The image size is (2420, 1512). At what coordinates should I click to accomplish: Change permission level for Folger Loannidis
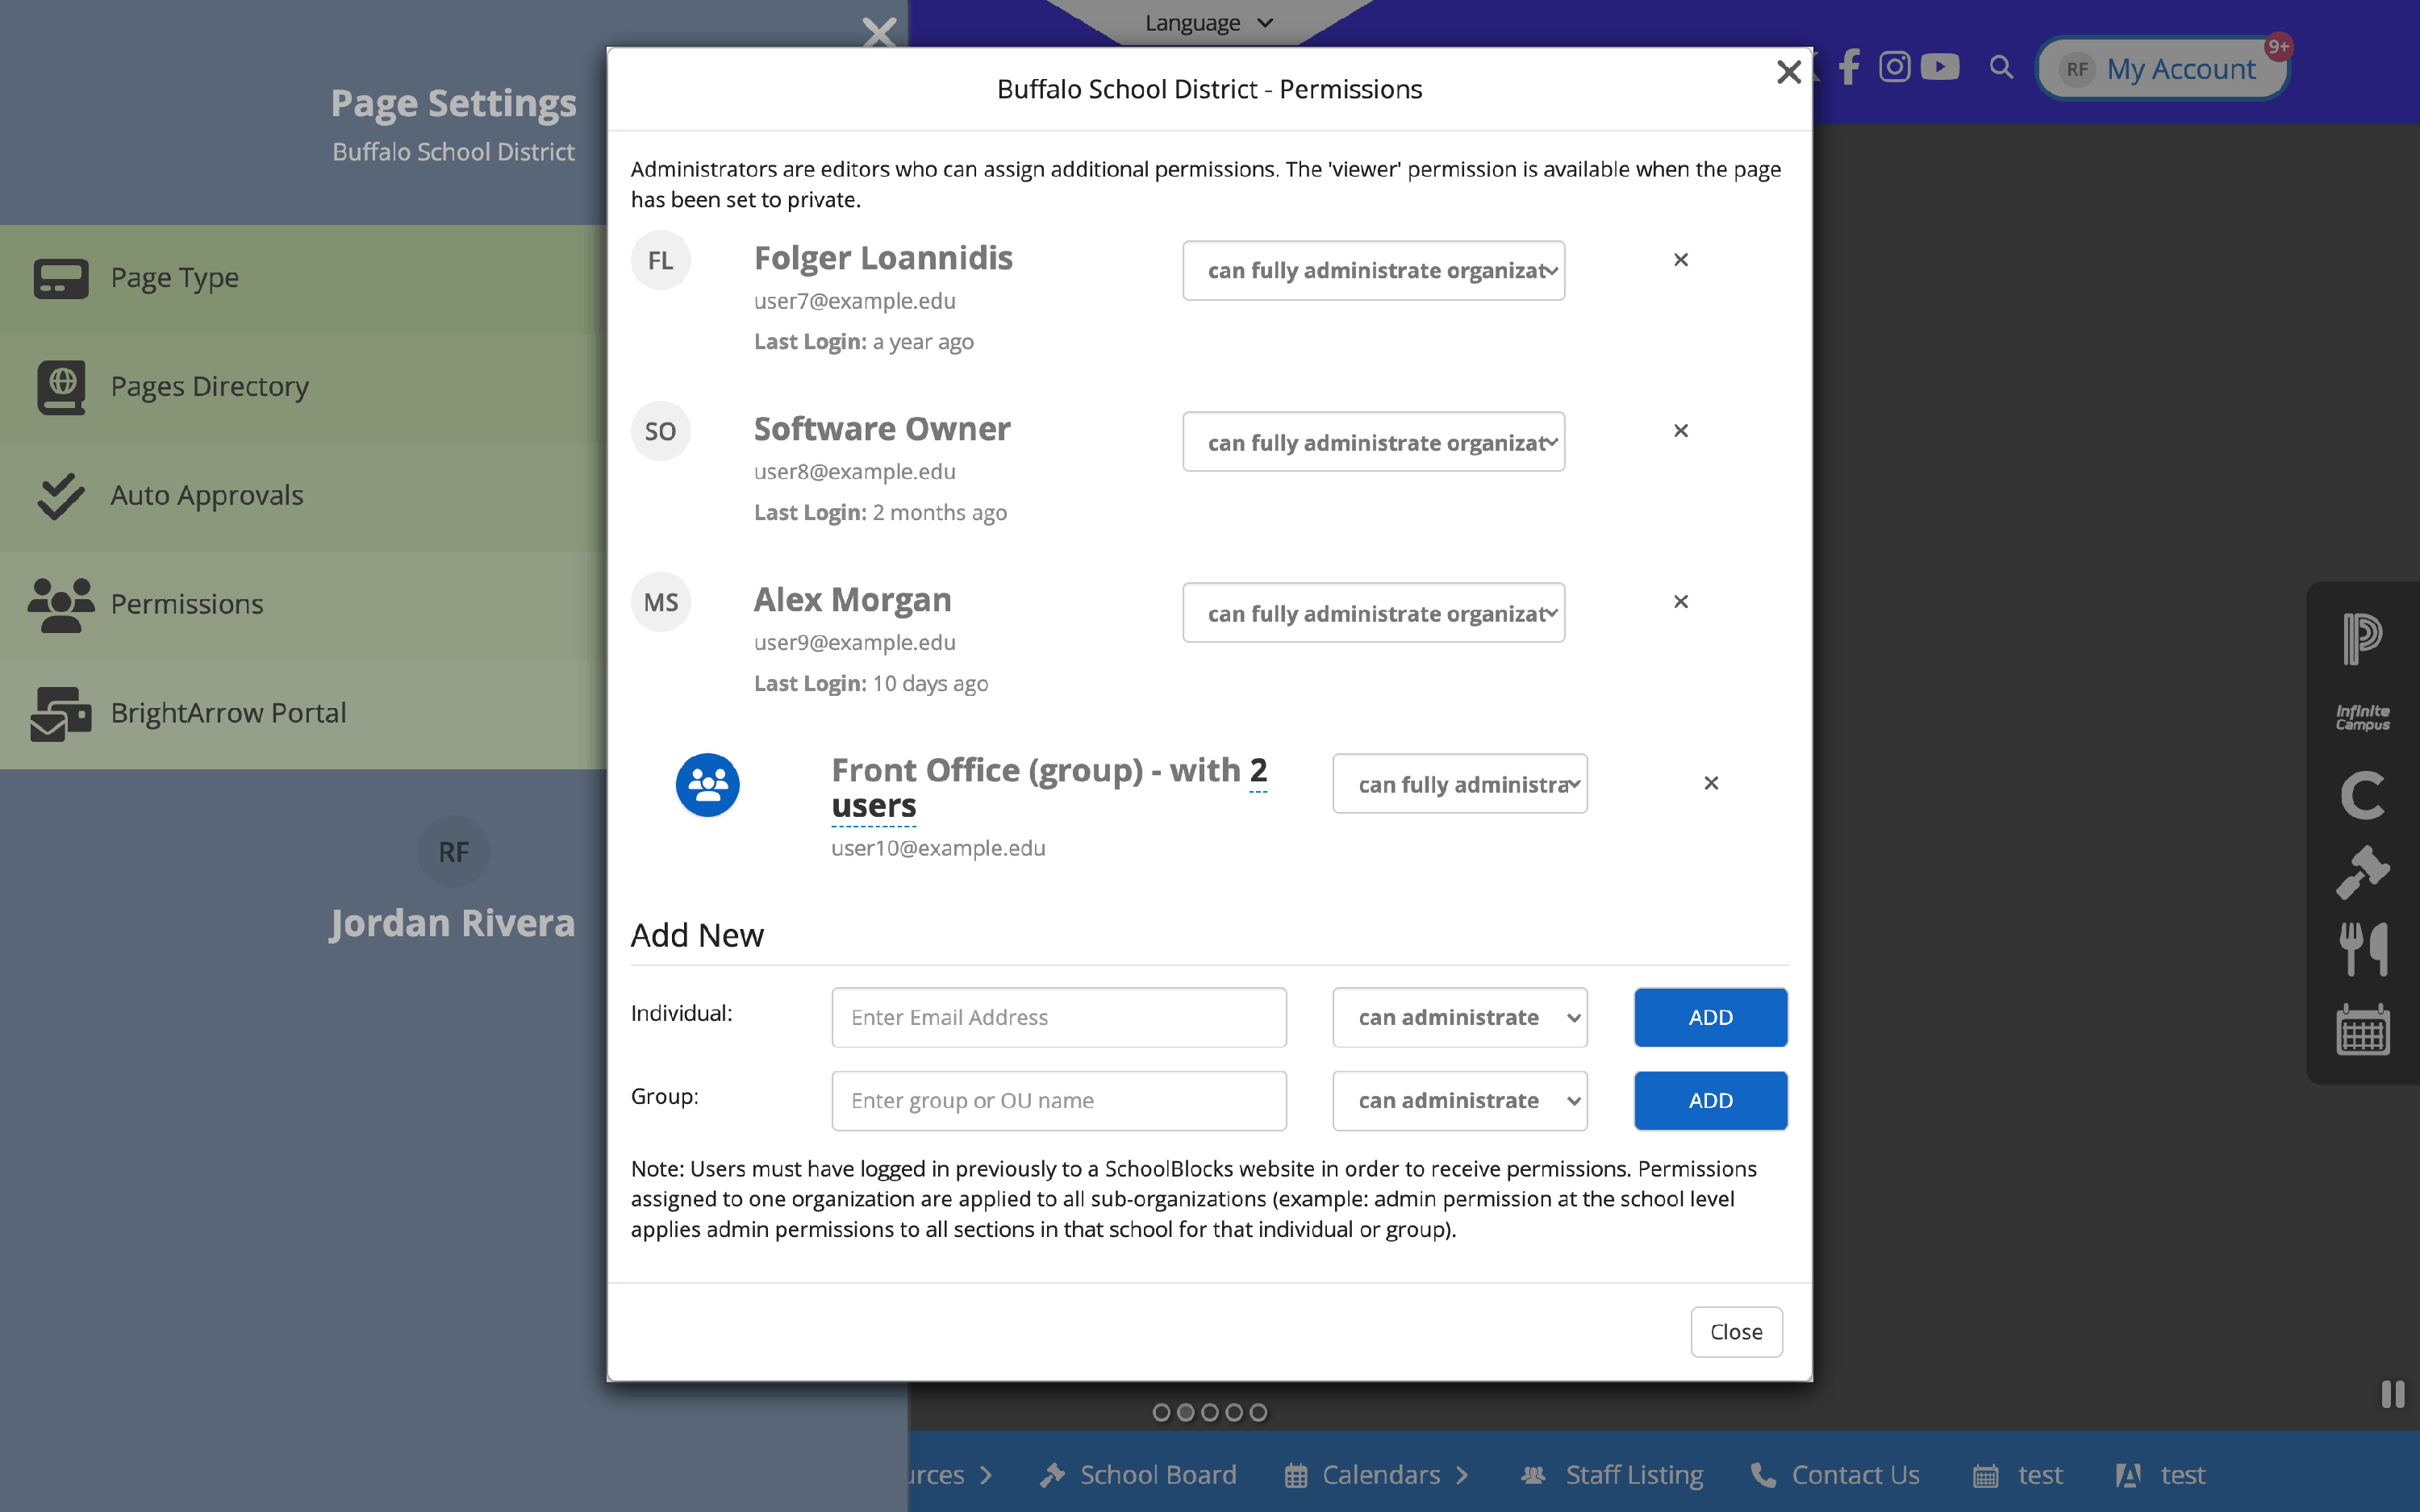[x=1373, y=271]
